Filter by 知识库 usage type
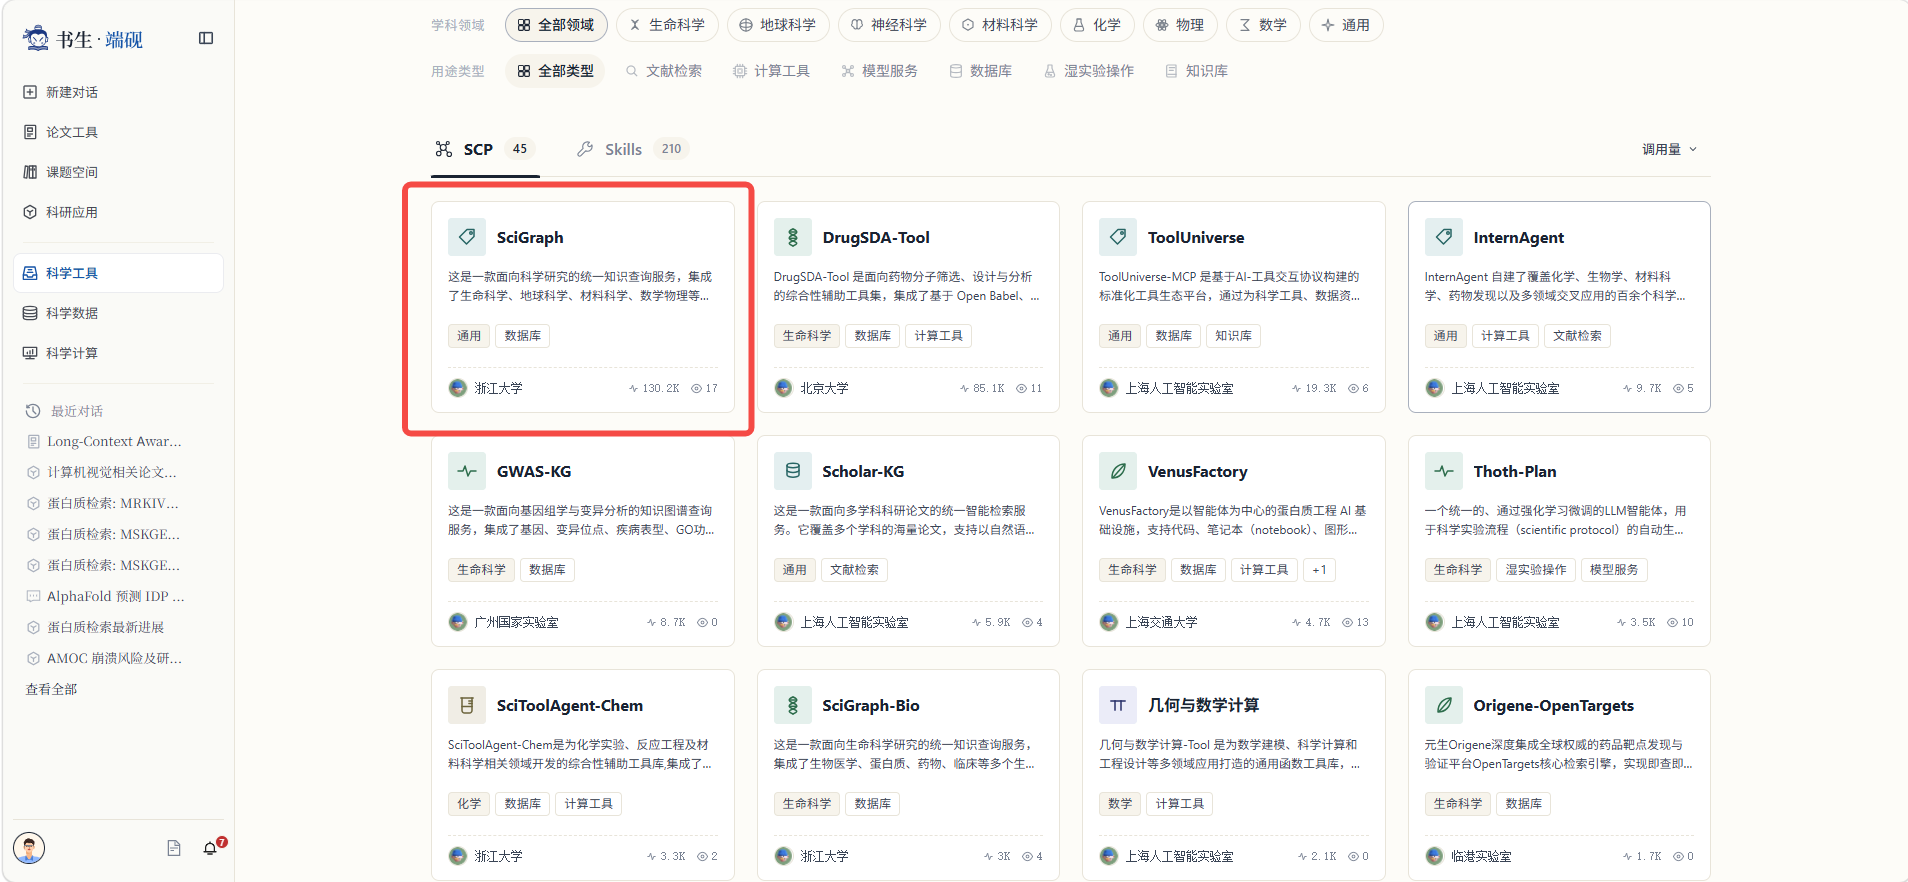1908x882 pixels. tap(1197, 71)
